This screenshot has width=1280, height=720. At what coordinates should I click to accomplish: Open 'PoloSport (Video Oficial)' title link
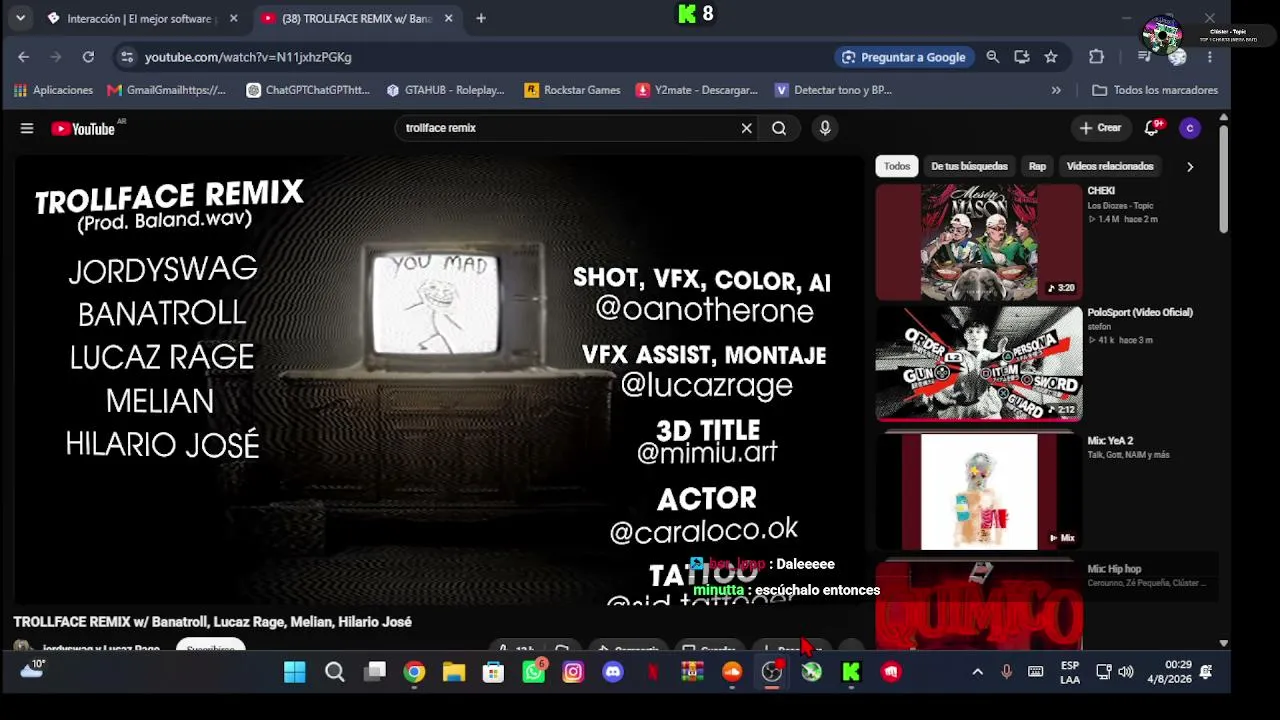coord(1140,313)
